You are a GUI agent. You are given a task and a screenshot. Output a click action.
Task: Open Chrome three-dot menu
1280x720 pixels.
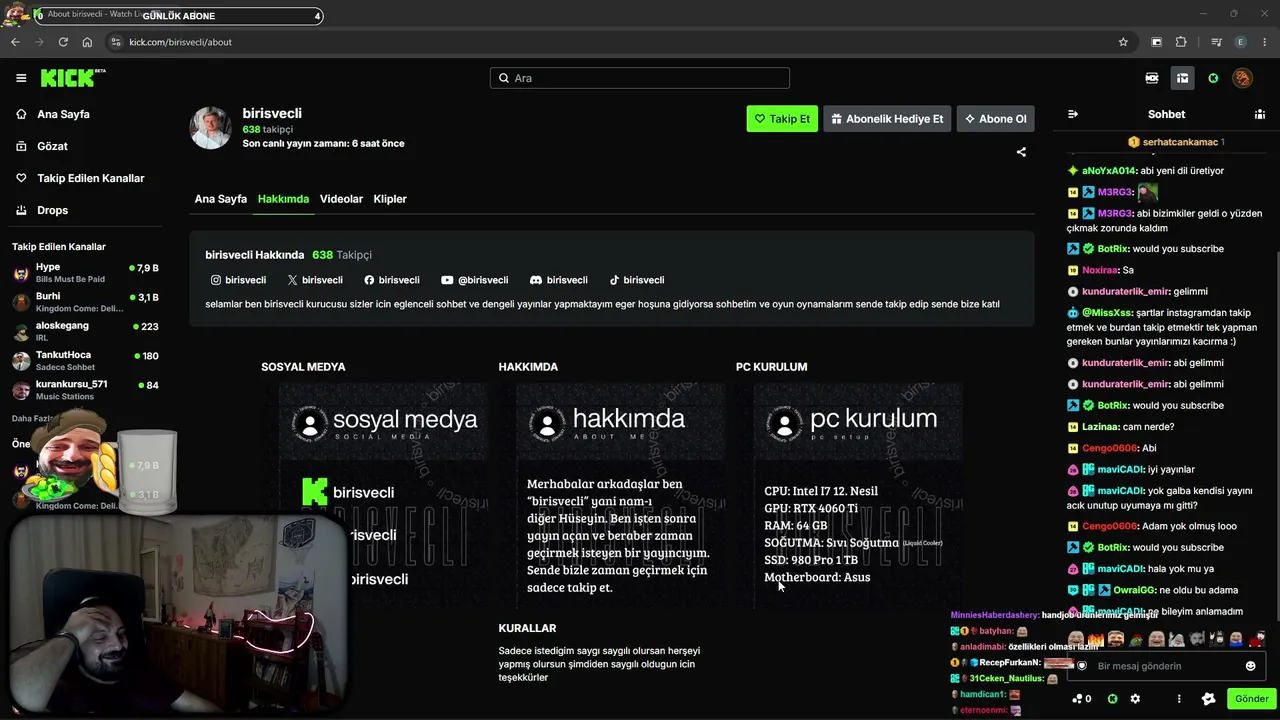1265,42
